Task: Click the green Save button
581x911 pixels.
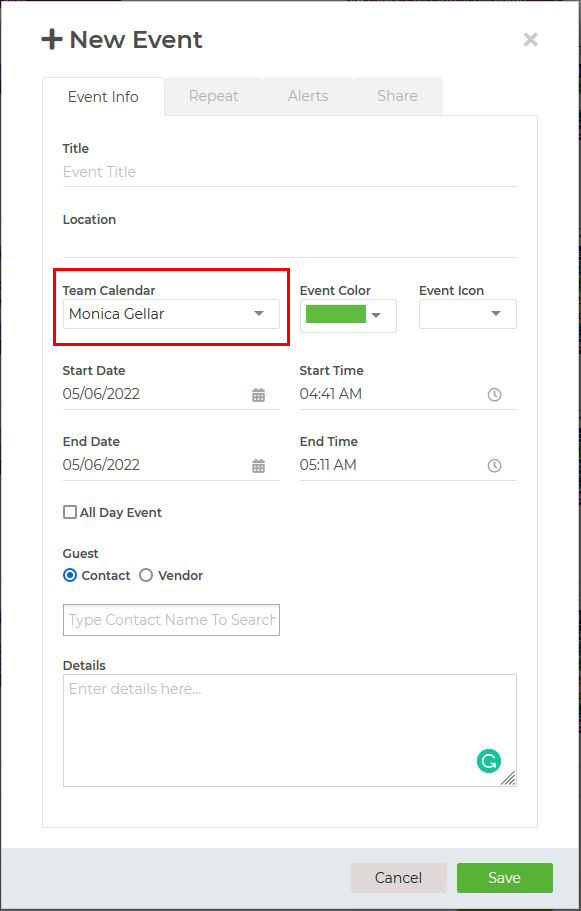Action: tap(505, 877)
